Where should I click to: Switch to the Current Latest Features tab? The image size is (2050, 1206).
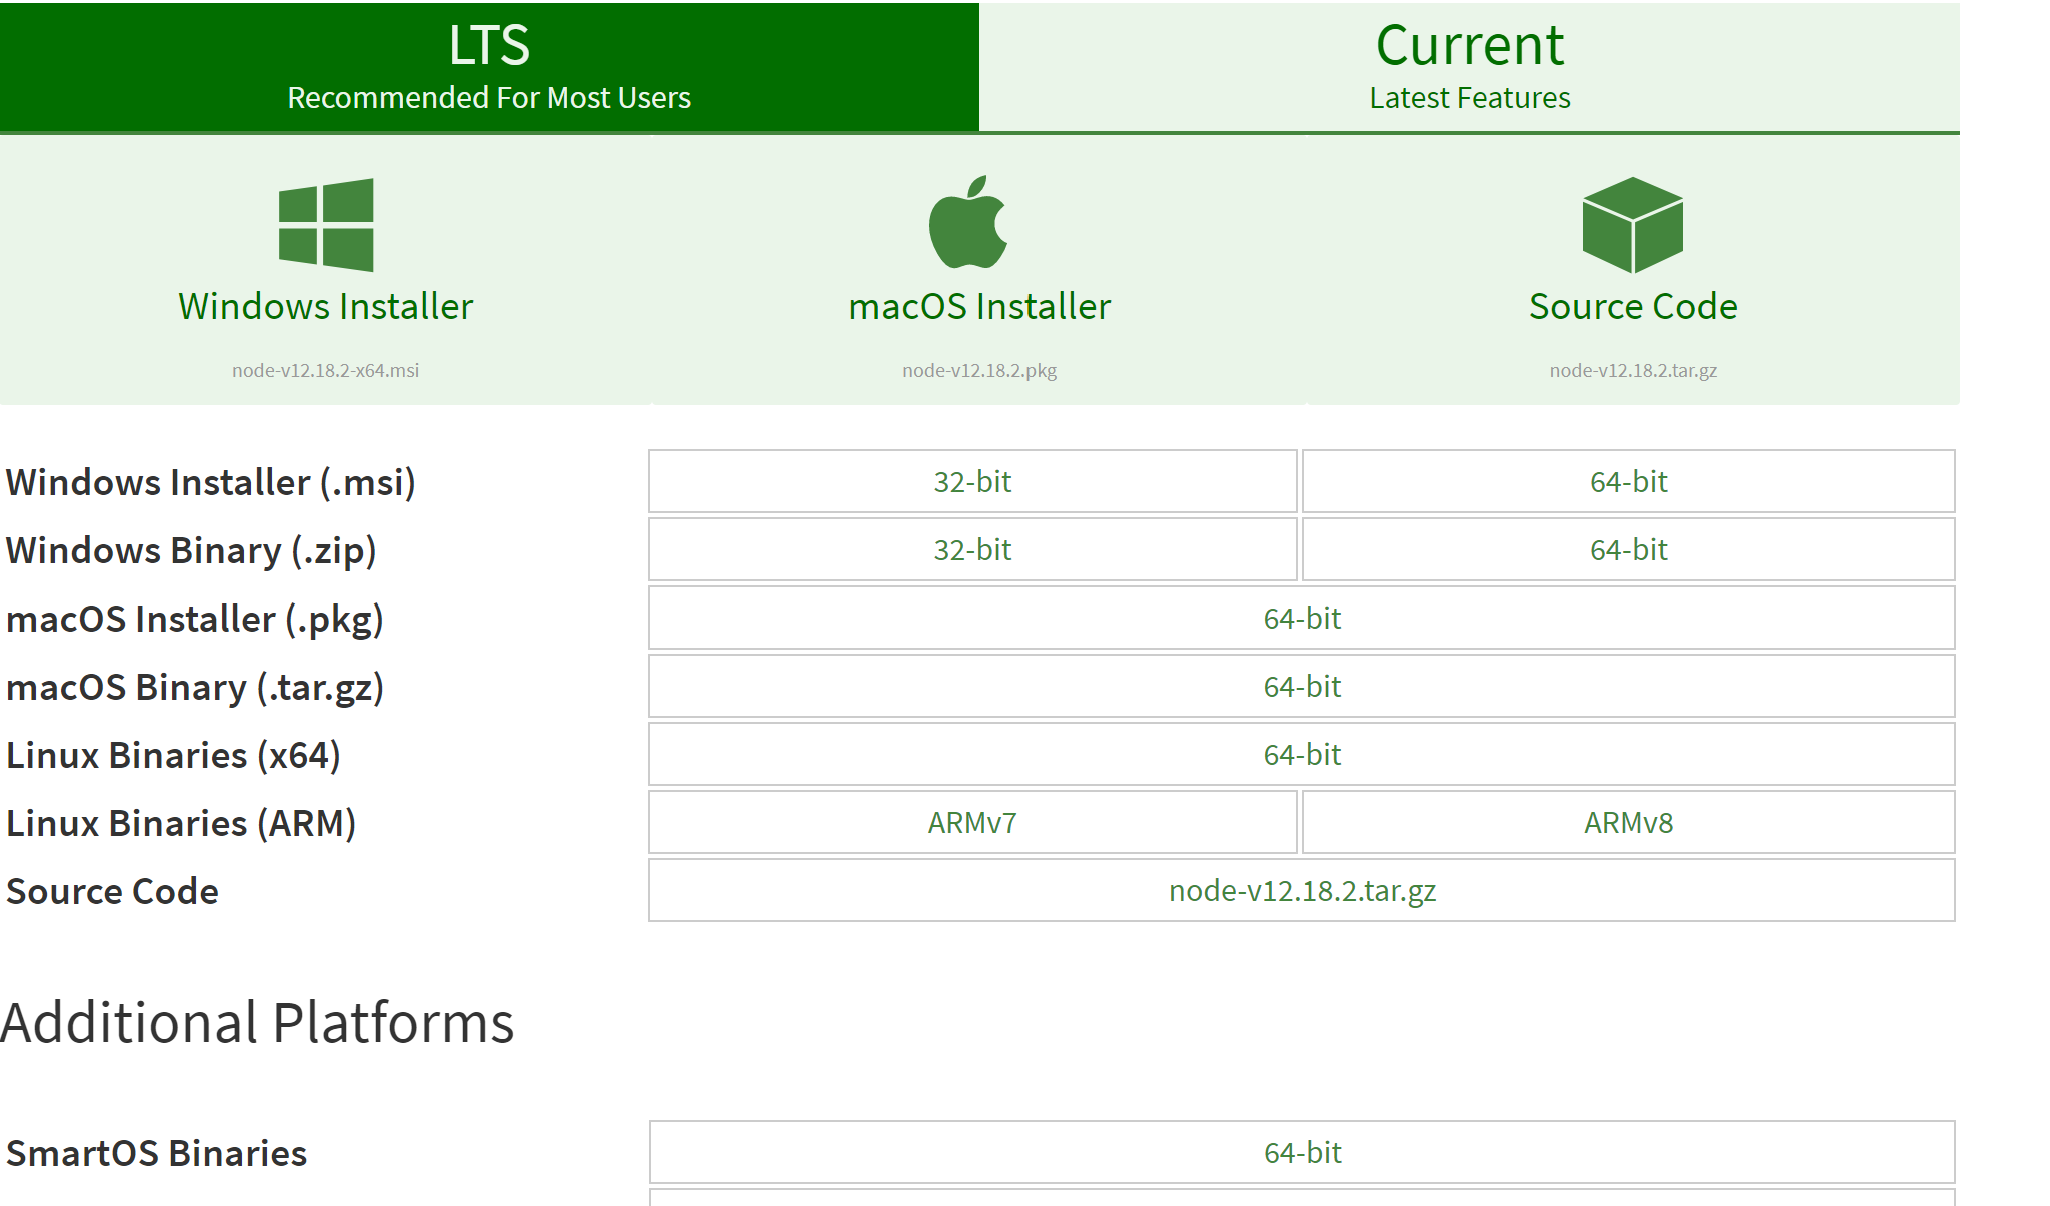pos(1469,66)
